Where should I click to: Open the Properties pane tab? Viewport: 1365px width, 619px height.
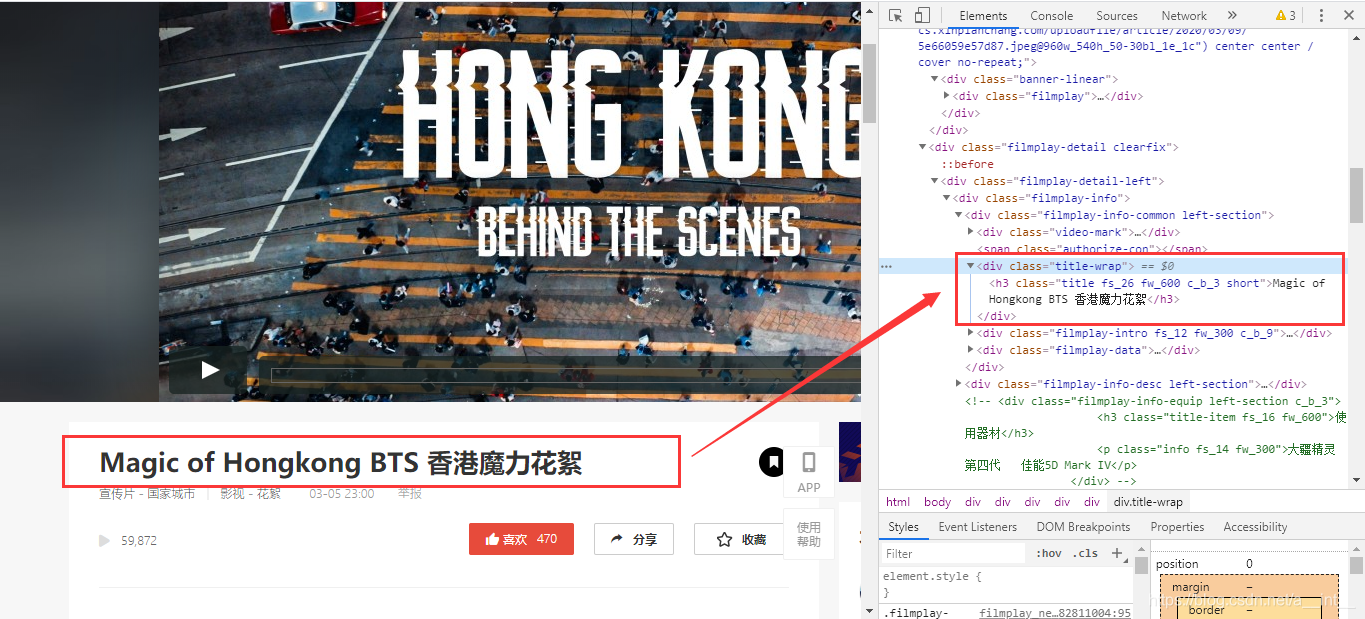pos(1177,527)
